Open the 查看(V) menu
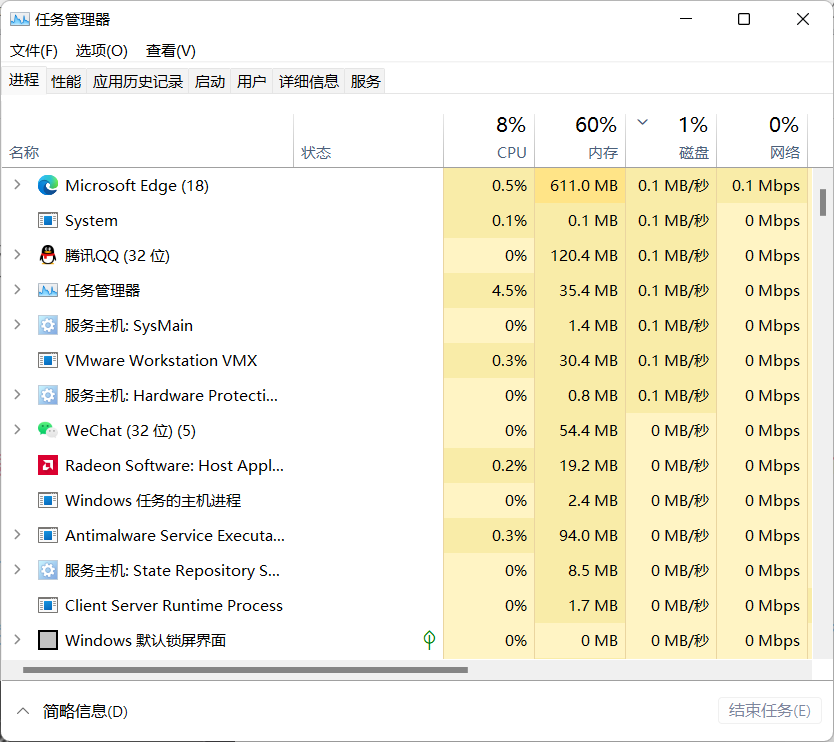The width and height of the screenshot is (834, 742). (x=171, y=51)
